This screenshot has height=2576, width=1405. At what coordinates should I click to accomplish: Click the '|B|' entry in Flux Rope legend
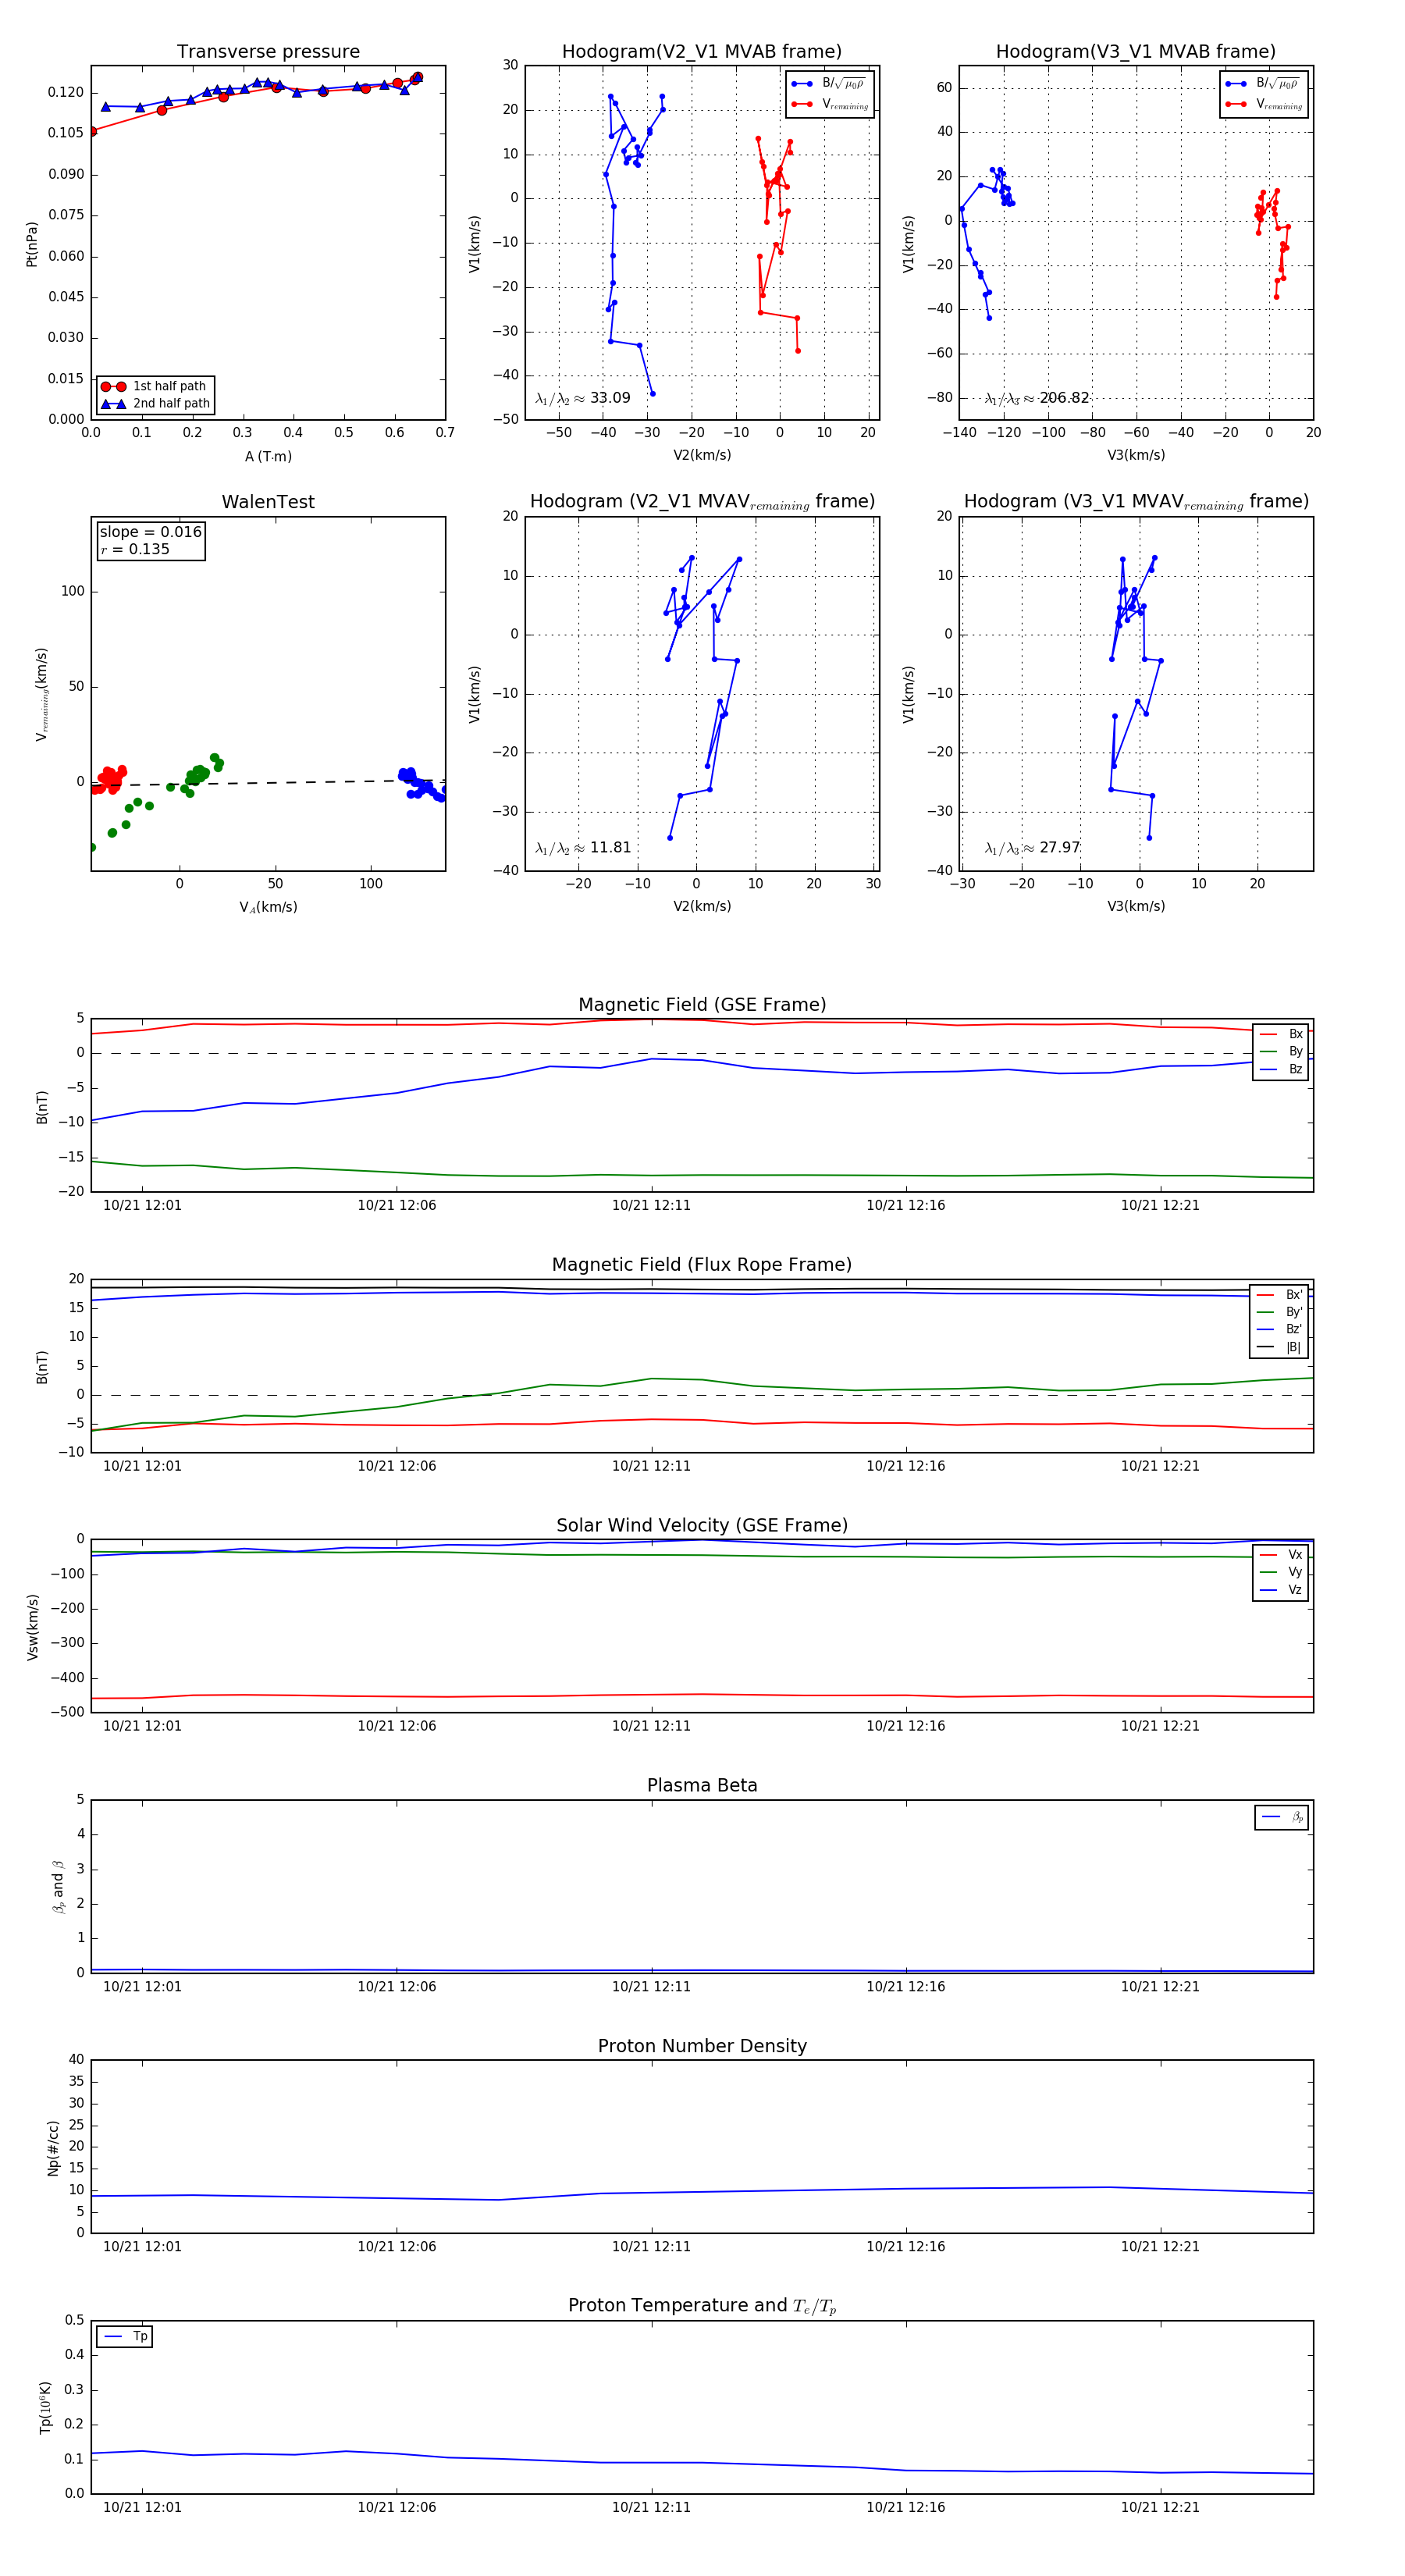pos(1280,1347)
